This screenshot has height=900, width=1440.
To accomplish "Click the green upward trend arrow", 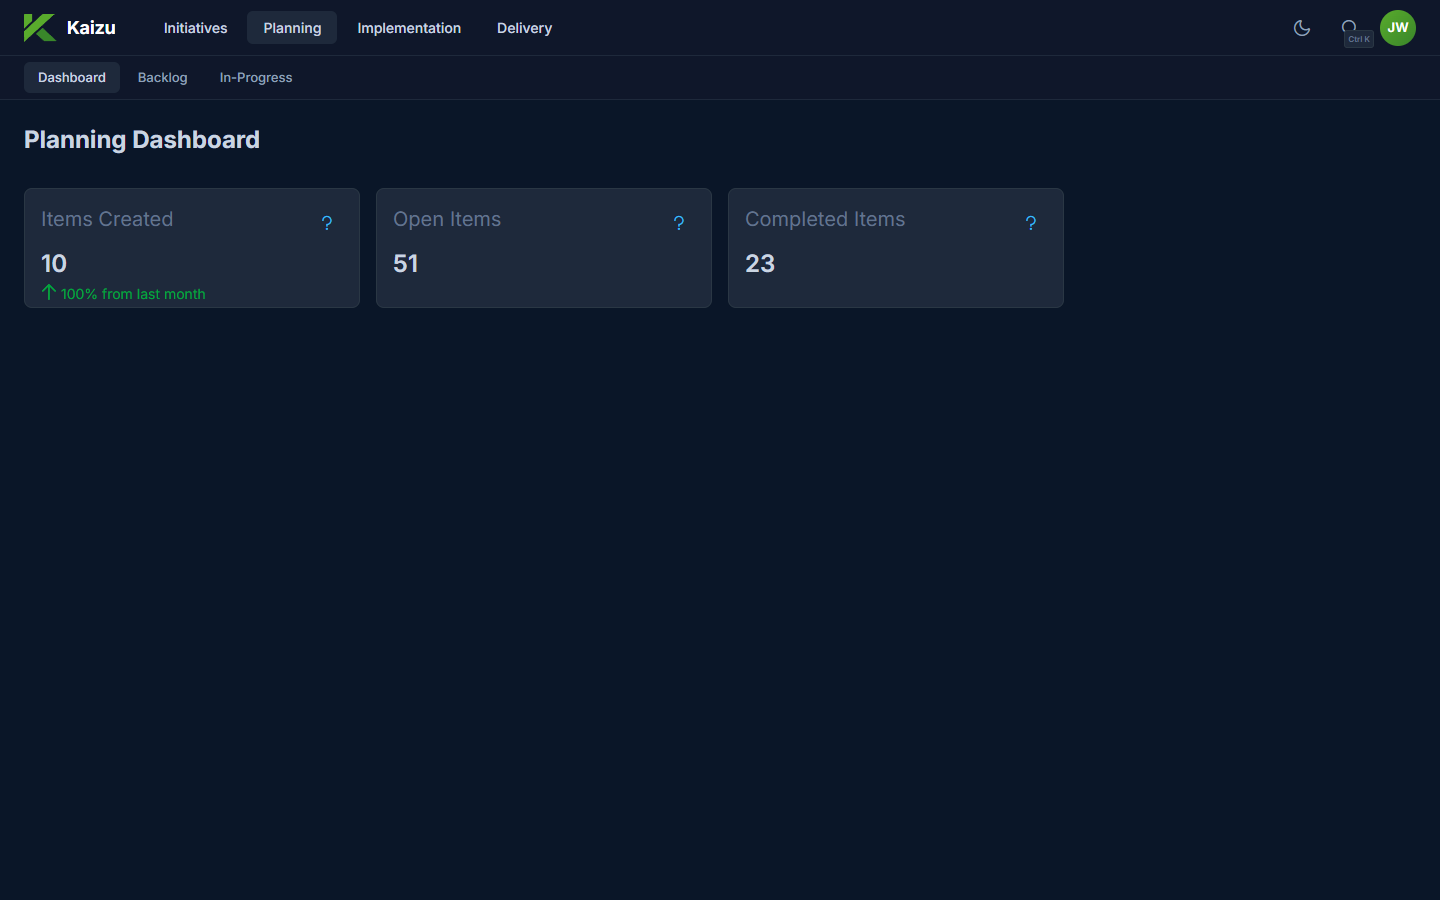I will [x=47, y=293].
